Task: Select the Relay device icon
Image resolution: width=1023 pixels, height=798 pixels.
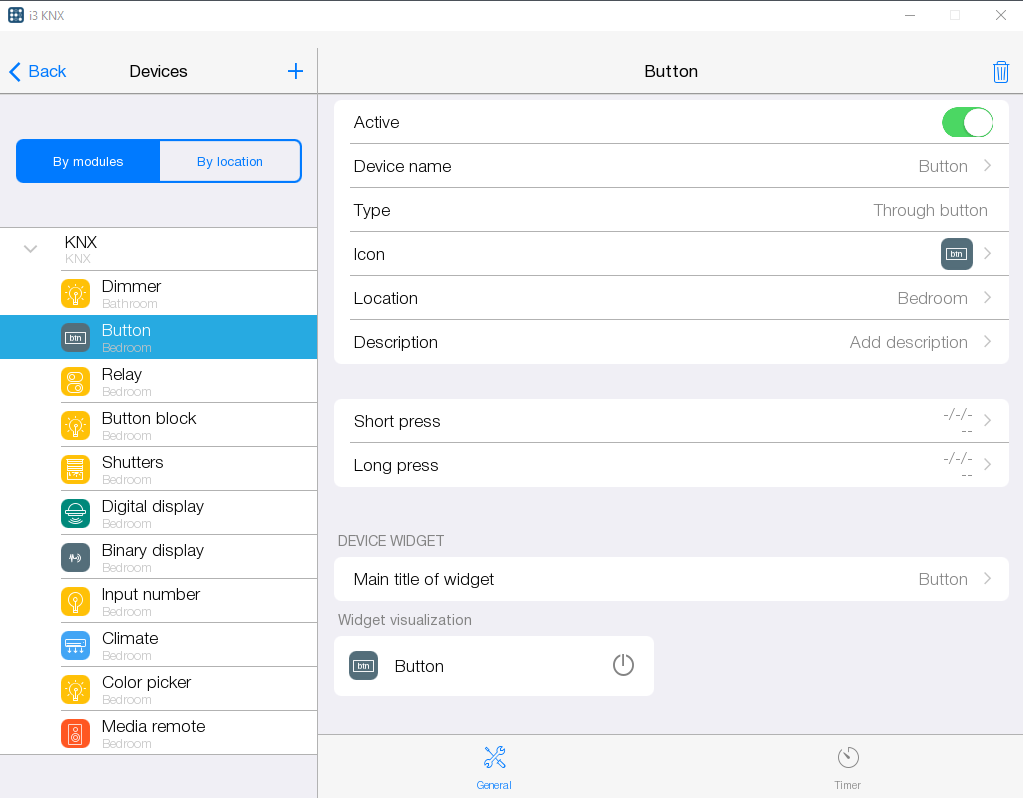Action: click(x=75, y=381)
